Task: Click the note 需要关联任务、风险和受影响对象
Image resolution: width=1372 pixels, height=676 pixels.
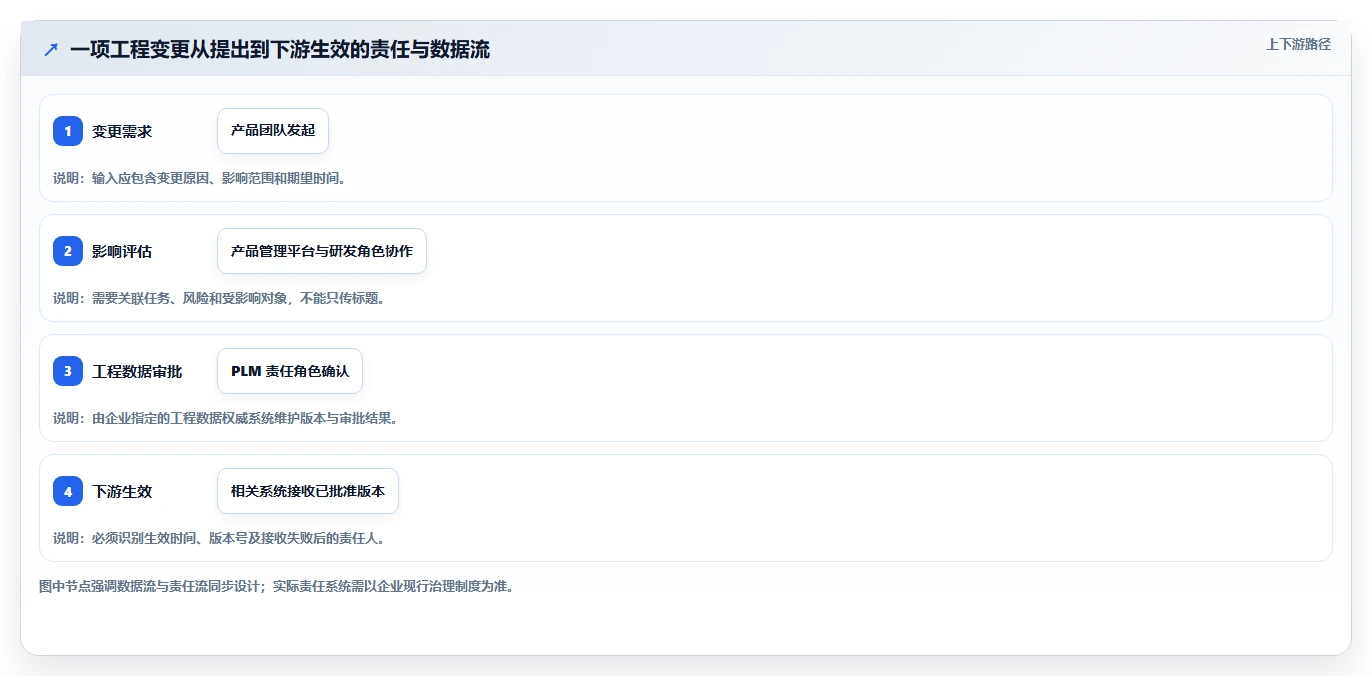Action: (x=219, y=298)
